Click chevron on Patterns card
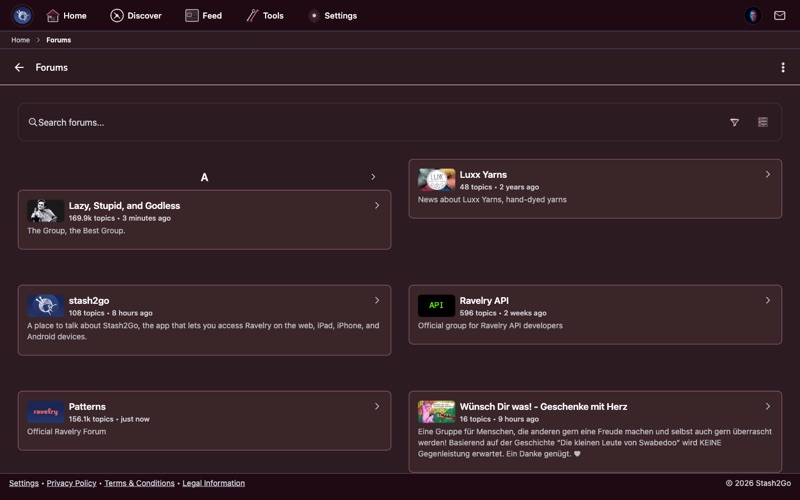Image resolution: width=800 pixels, height=500 pixels. click(377, 406)
